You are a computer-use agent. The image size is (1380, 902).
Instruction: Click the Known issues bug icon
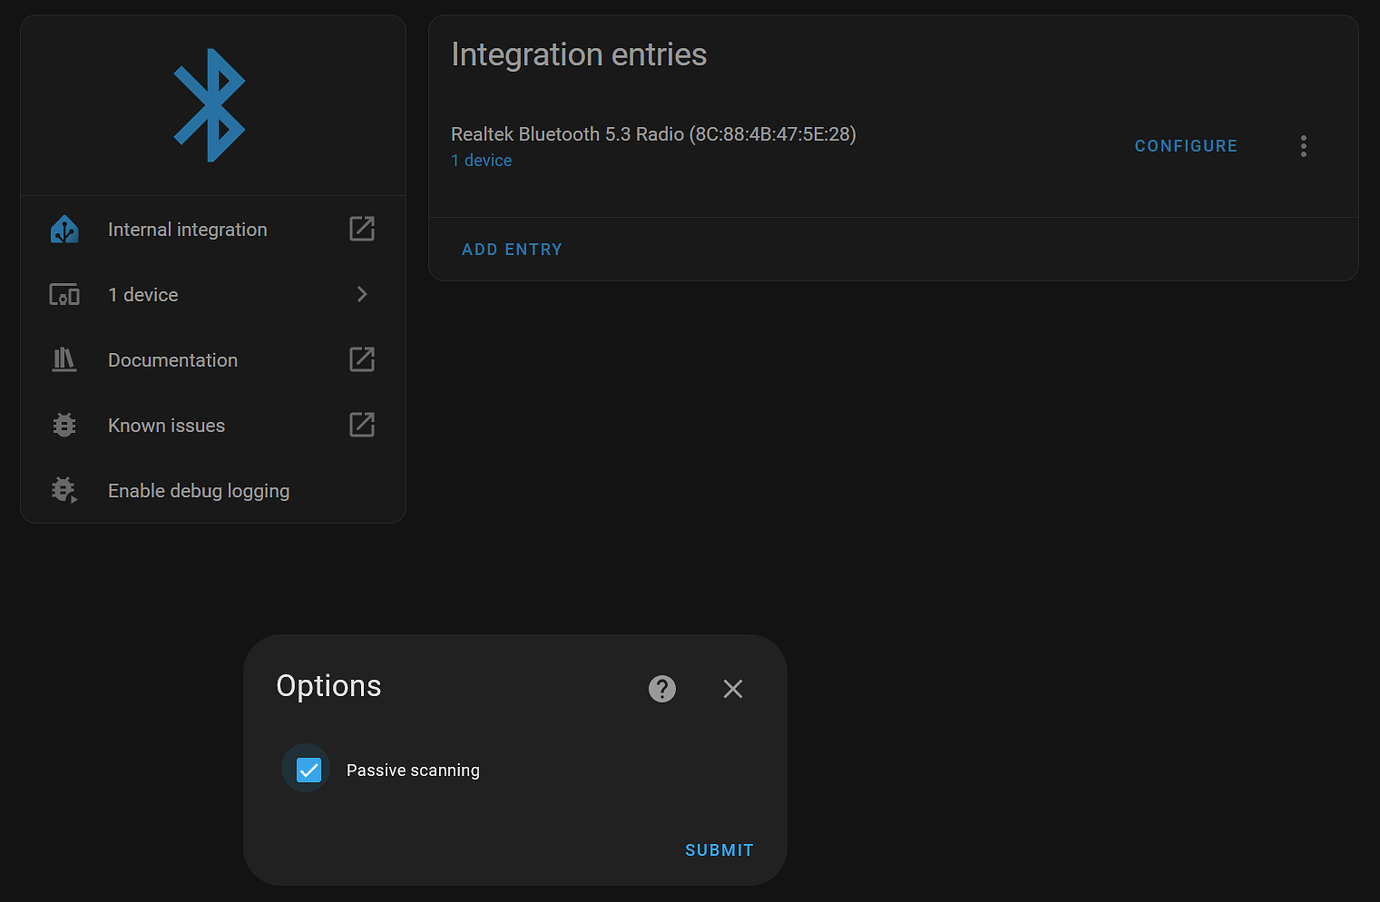click(x=63, y=424)
